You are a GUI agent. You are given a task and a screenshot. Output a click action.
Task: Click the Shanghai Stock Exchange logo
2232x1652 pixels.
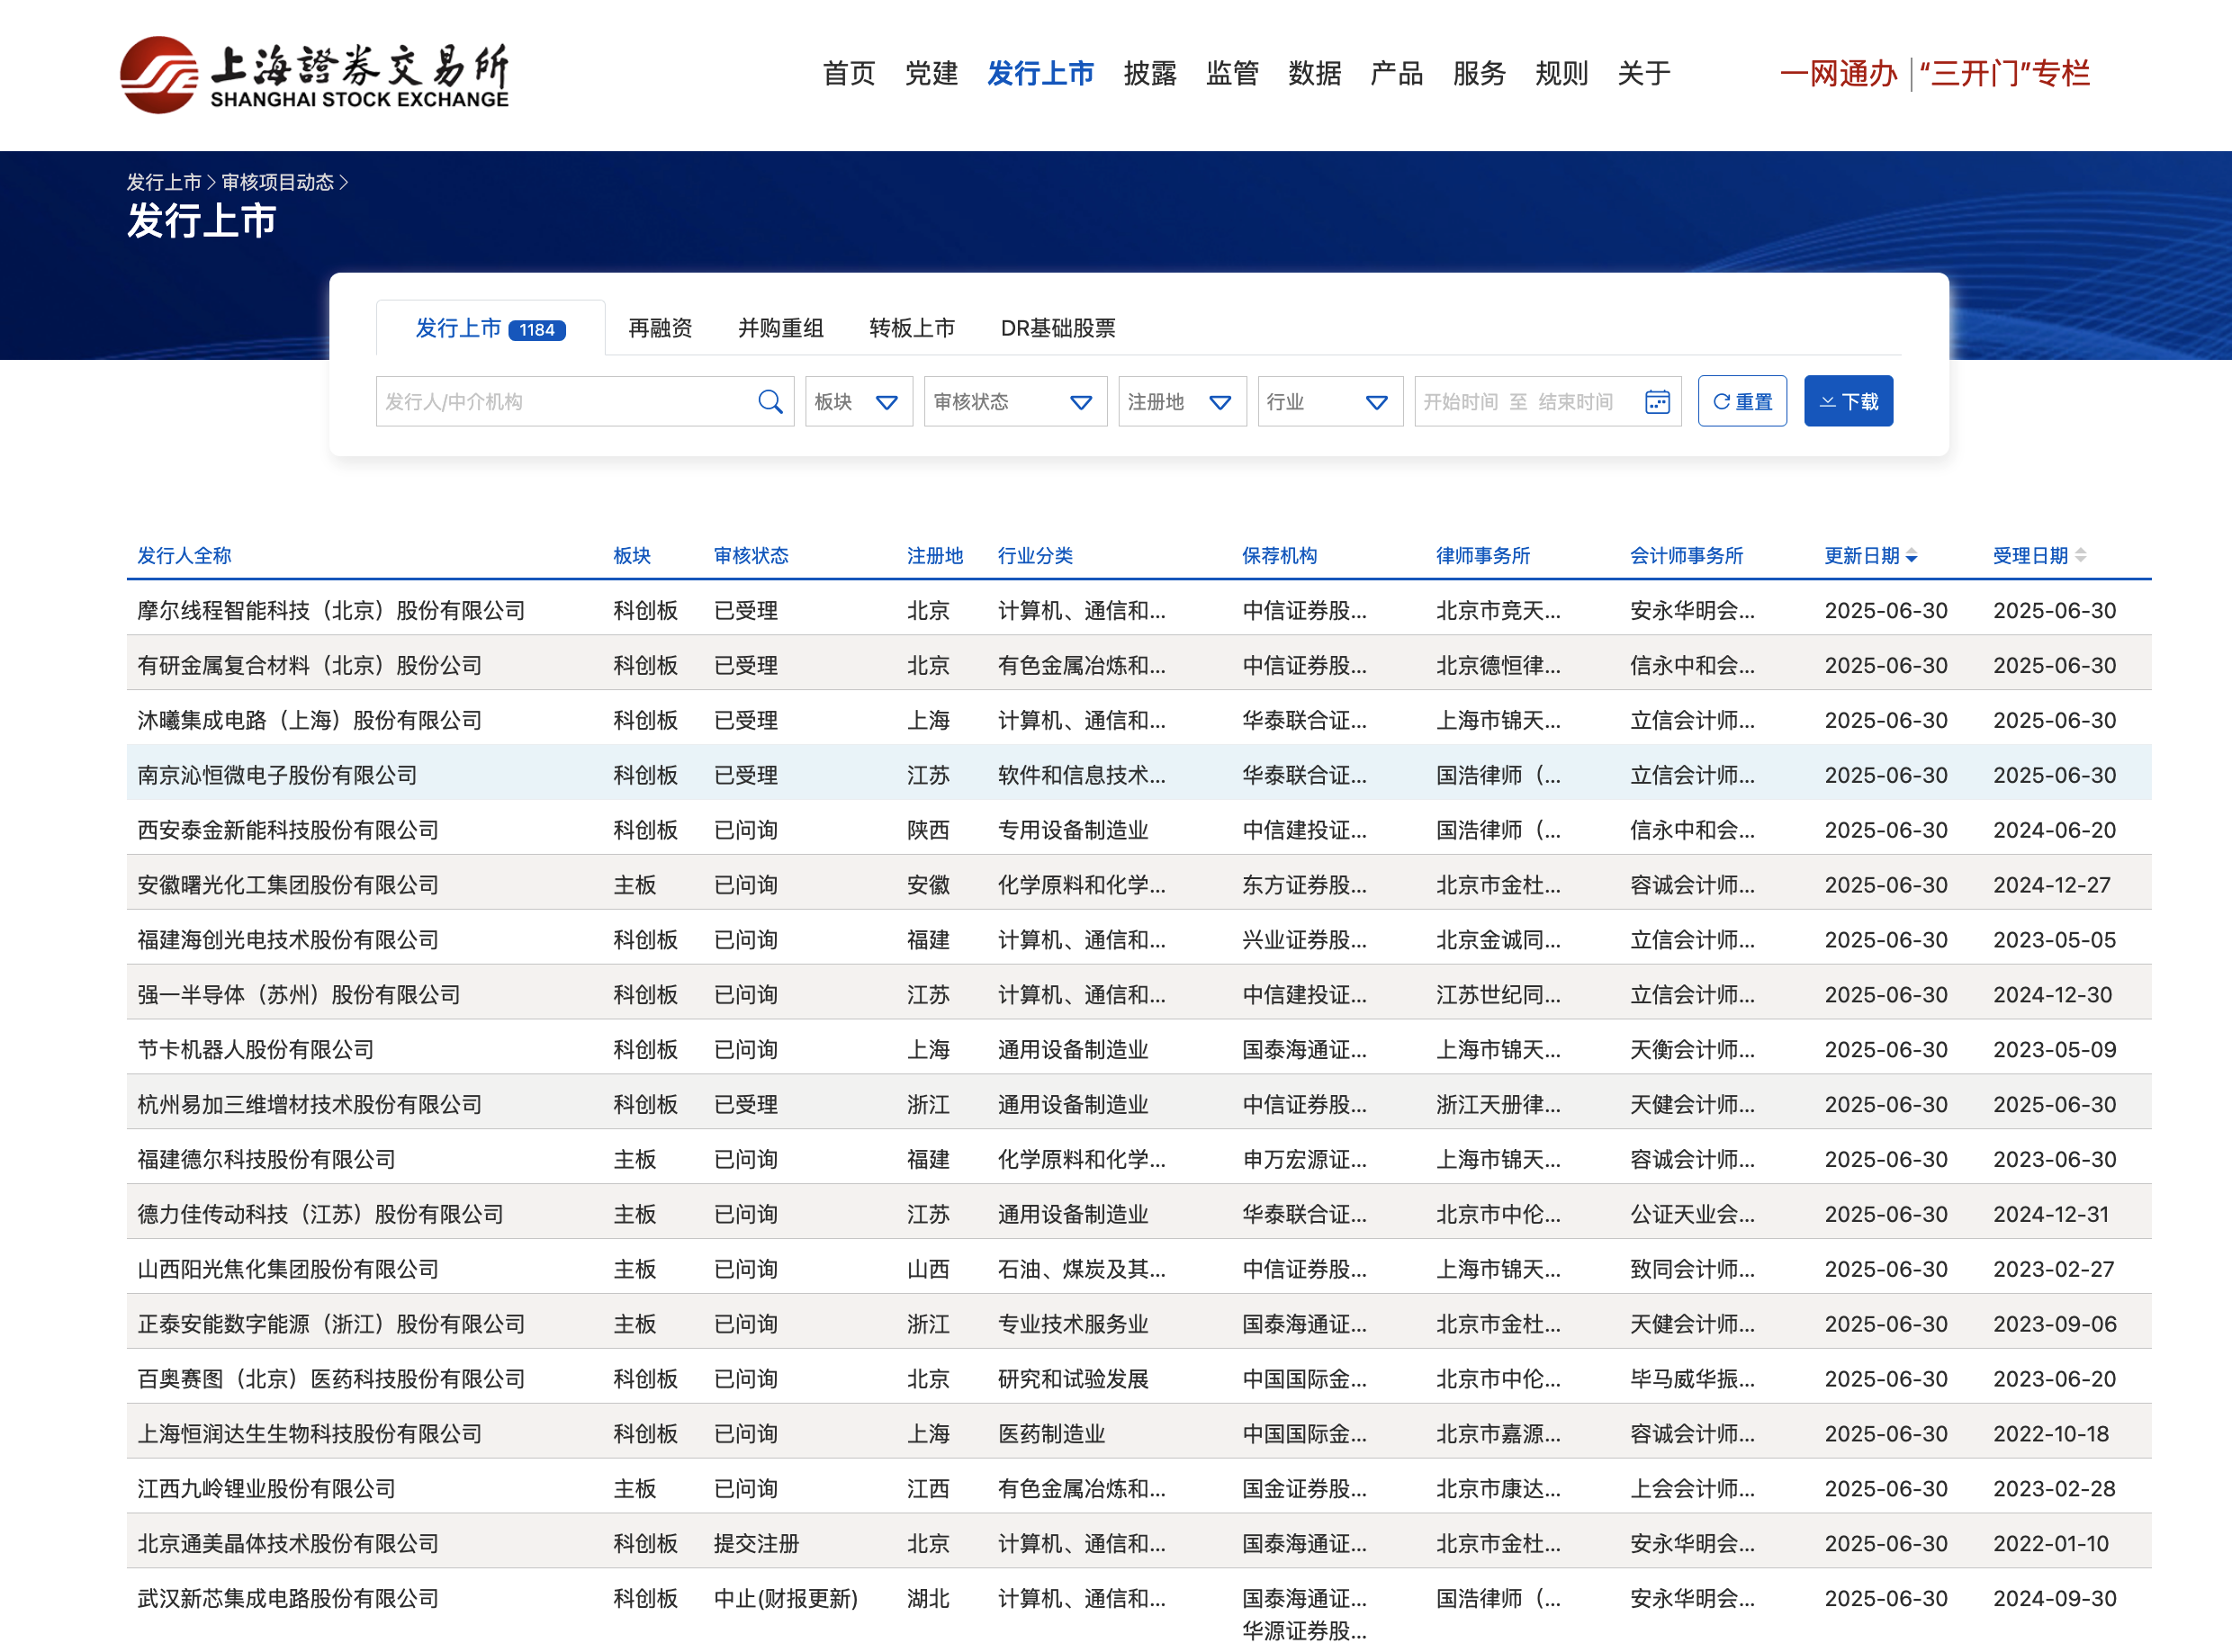[x=314, y=75]
